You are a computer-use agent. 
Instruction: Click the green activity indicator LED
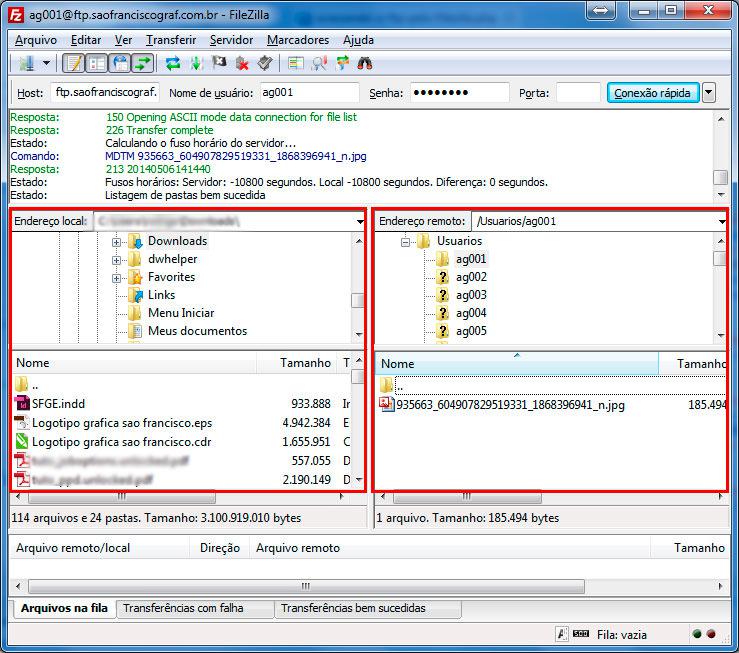click(x=697, y=634)
